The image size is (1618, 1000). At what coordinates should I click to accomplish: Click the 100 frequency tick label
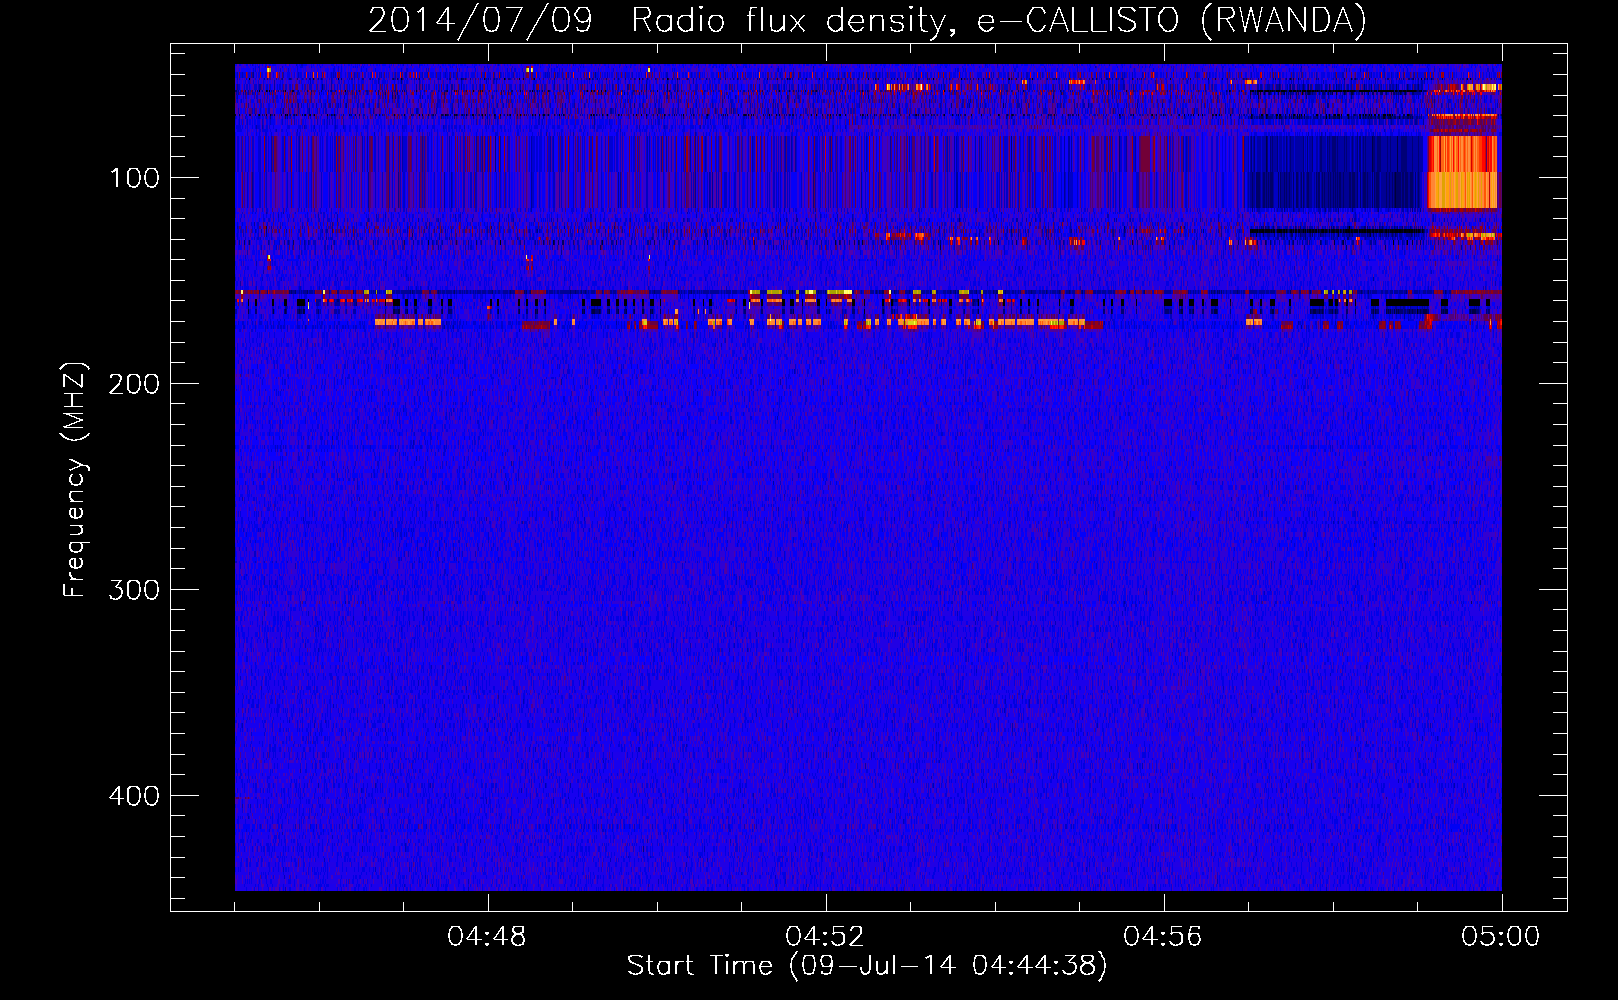tap(134, 178)
